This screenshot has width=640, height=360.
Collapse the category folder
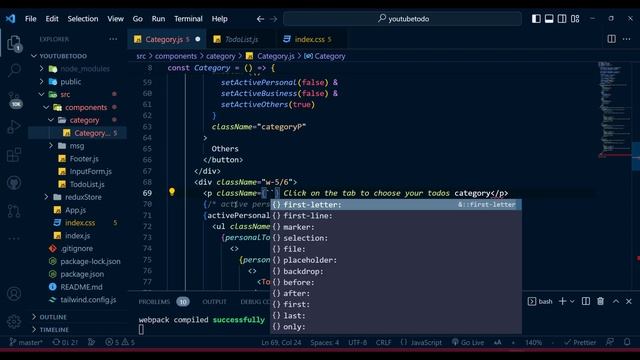pyautogui.click(x=84, y=120)
